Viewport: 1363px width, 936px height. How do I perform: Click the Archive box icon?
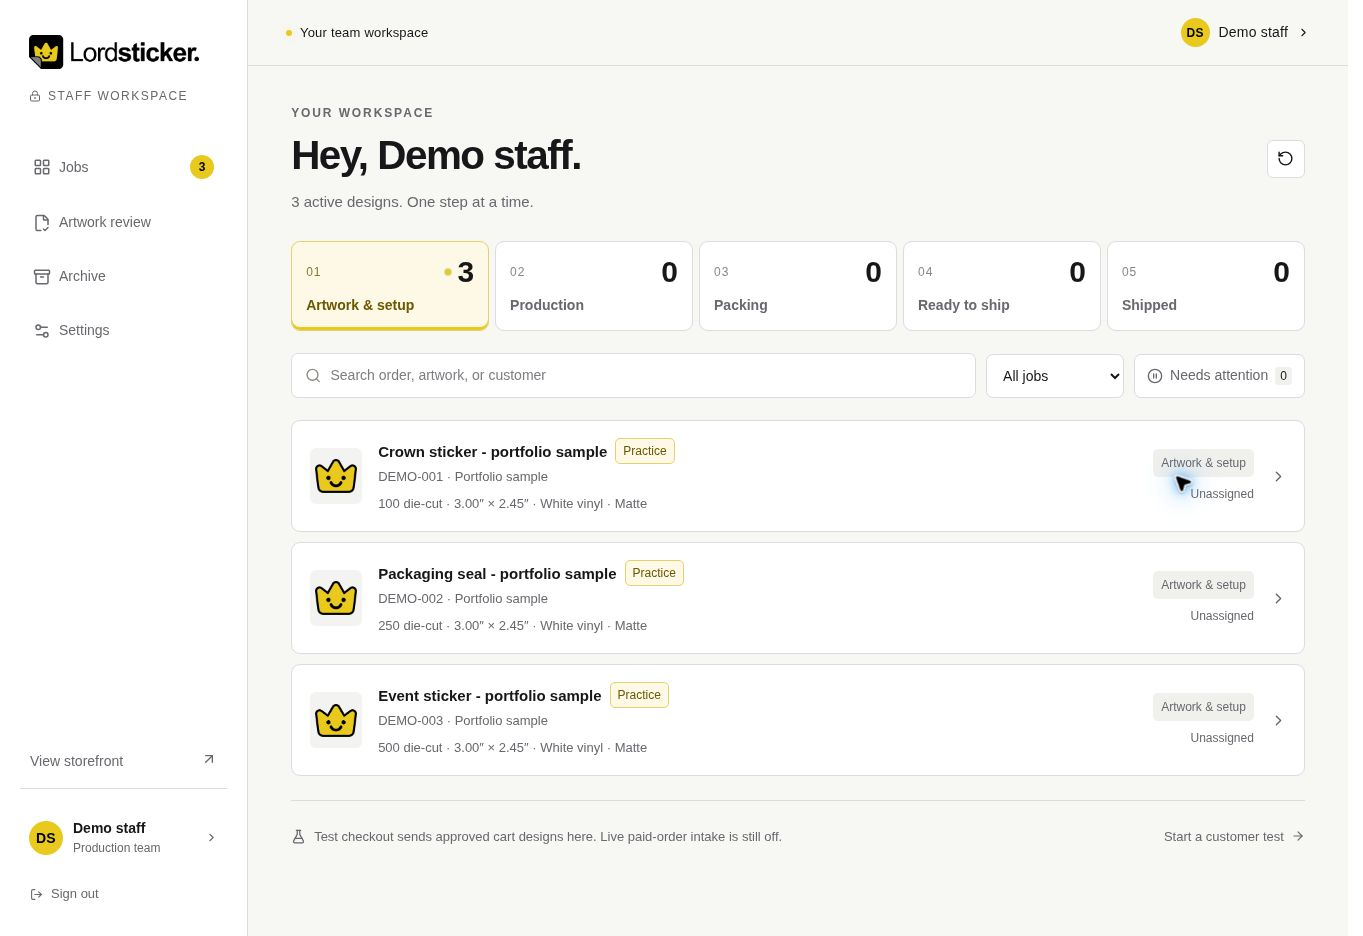point(42,276)
